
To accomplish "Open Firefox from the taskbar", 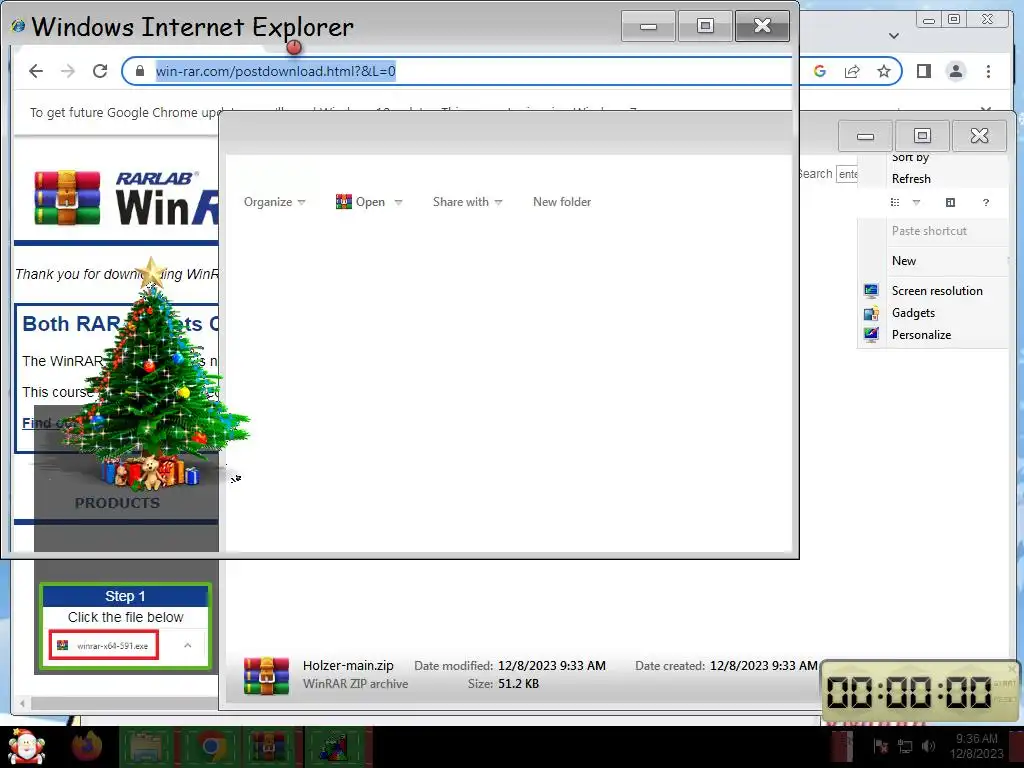I will coord(88,746).
